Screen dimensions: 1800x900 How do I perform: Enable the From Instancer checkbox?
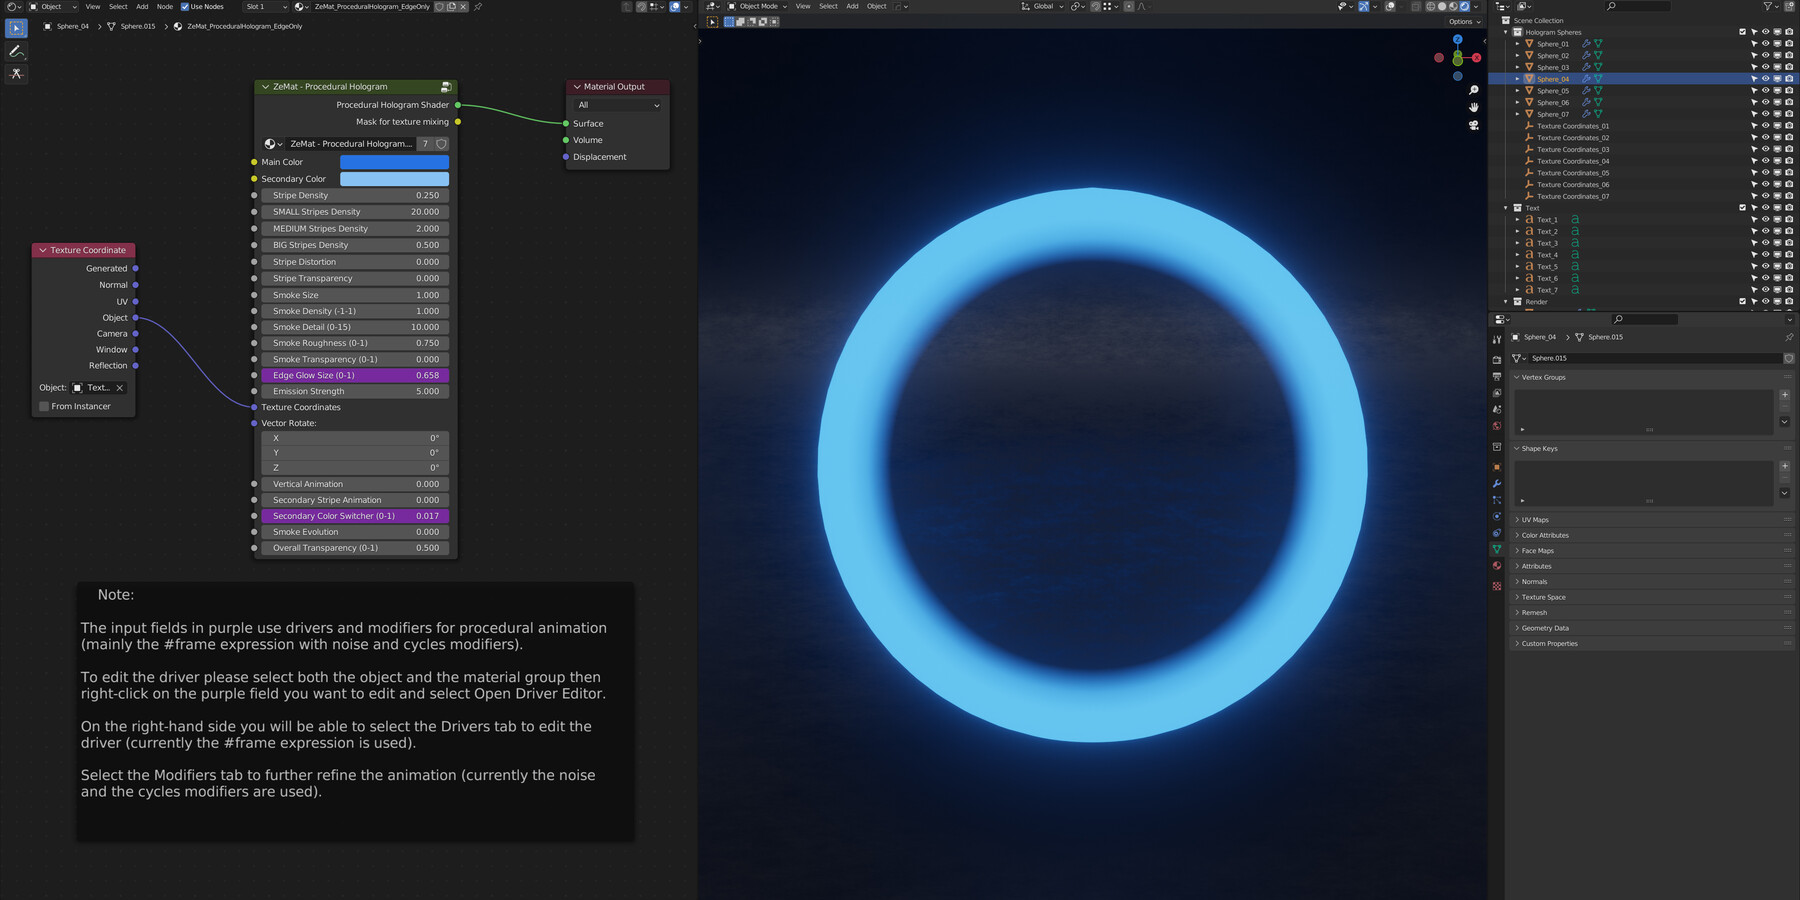(44, 406)
